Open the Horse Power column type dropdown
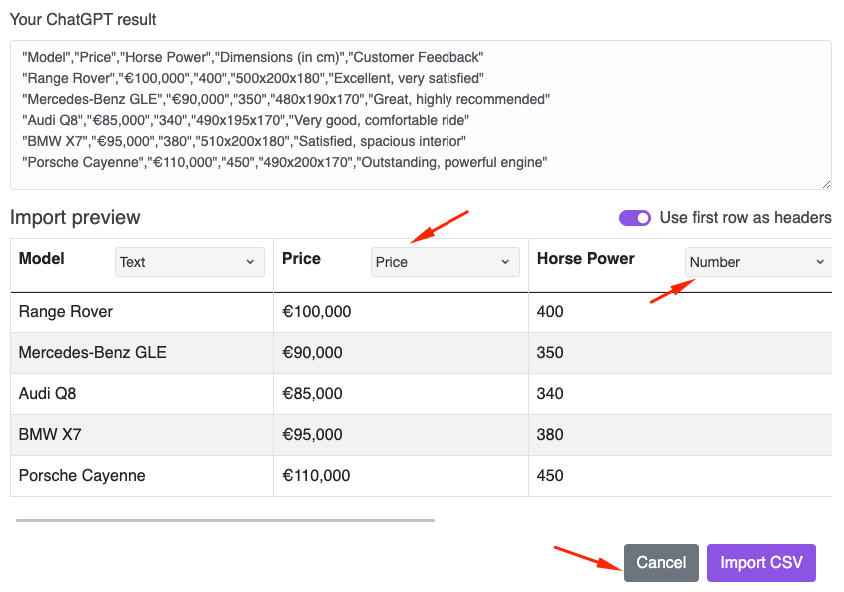844x592 pixels. (x=758, y=262)
